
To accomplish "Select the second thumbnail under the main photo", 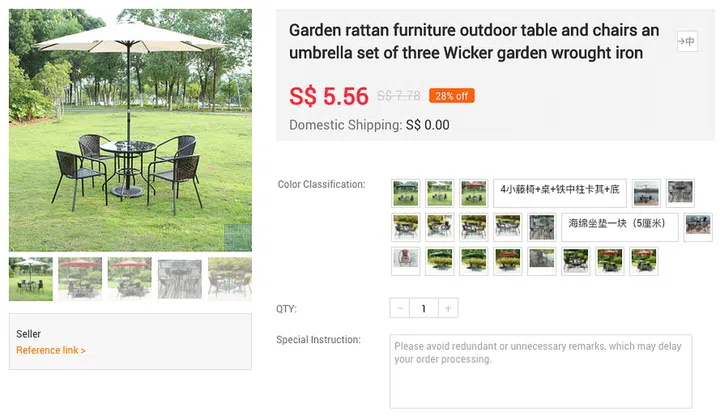I will pyautogui.click(x=80, y=279).
